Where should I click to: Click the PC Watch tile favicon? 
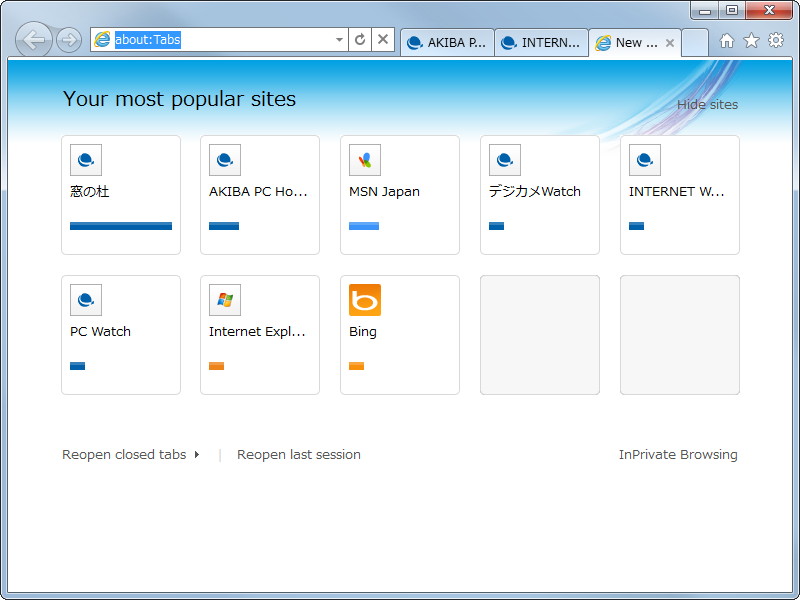[86, 300]
